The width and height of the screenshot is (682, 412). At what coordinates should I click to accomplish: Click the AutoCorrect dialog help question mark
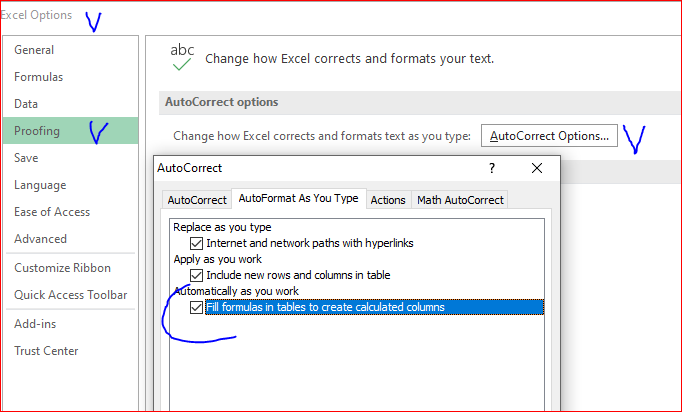pos(492,168)
